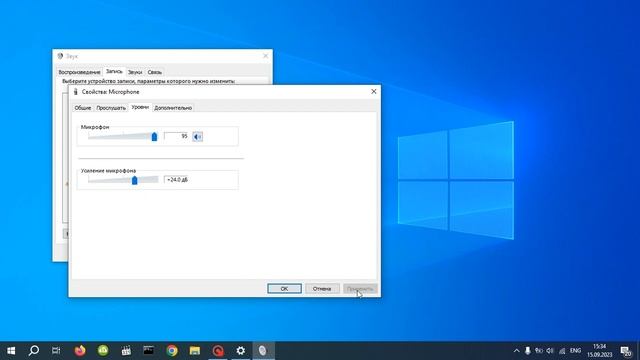Click the microphone icon in system tray
Viewport: 640px width, 360px height.
point(528,351)
